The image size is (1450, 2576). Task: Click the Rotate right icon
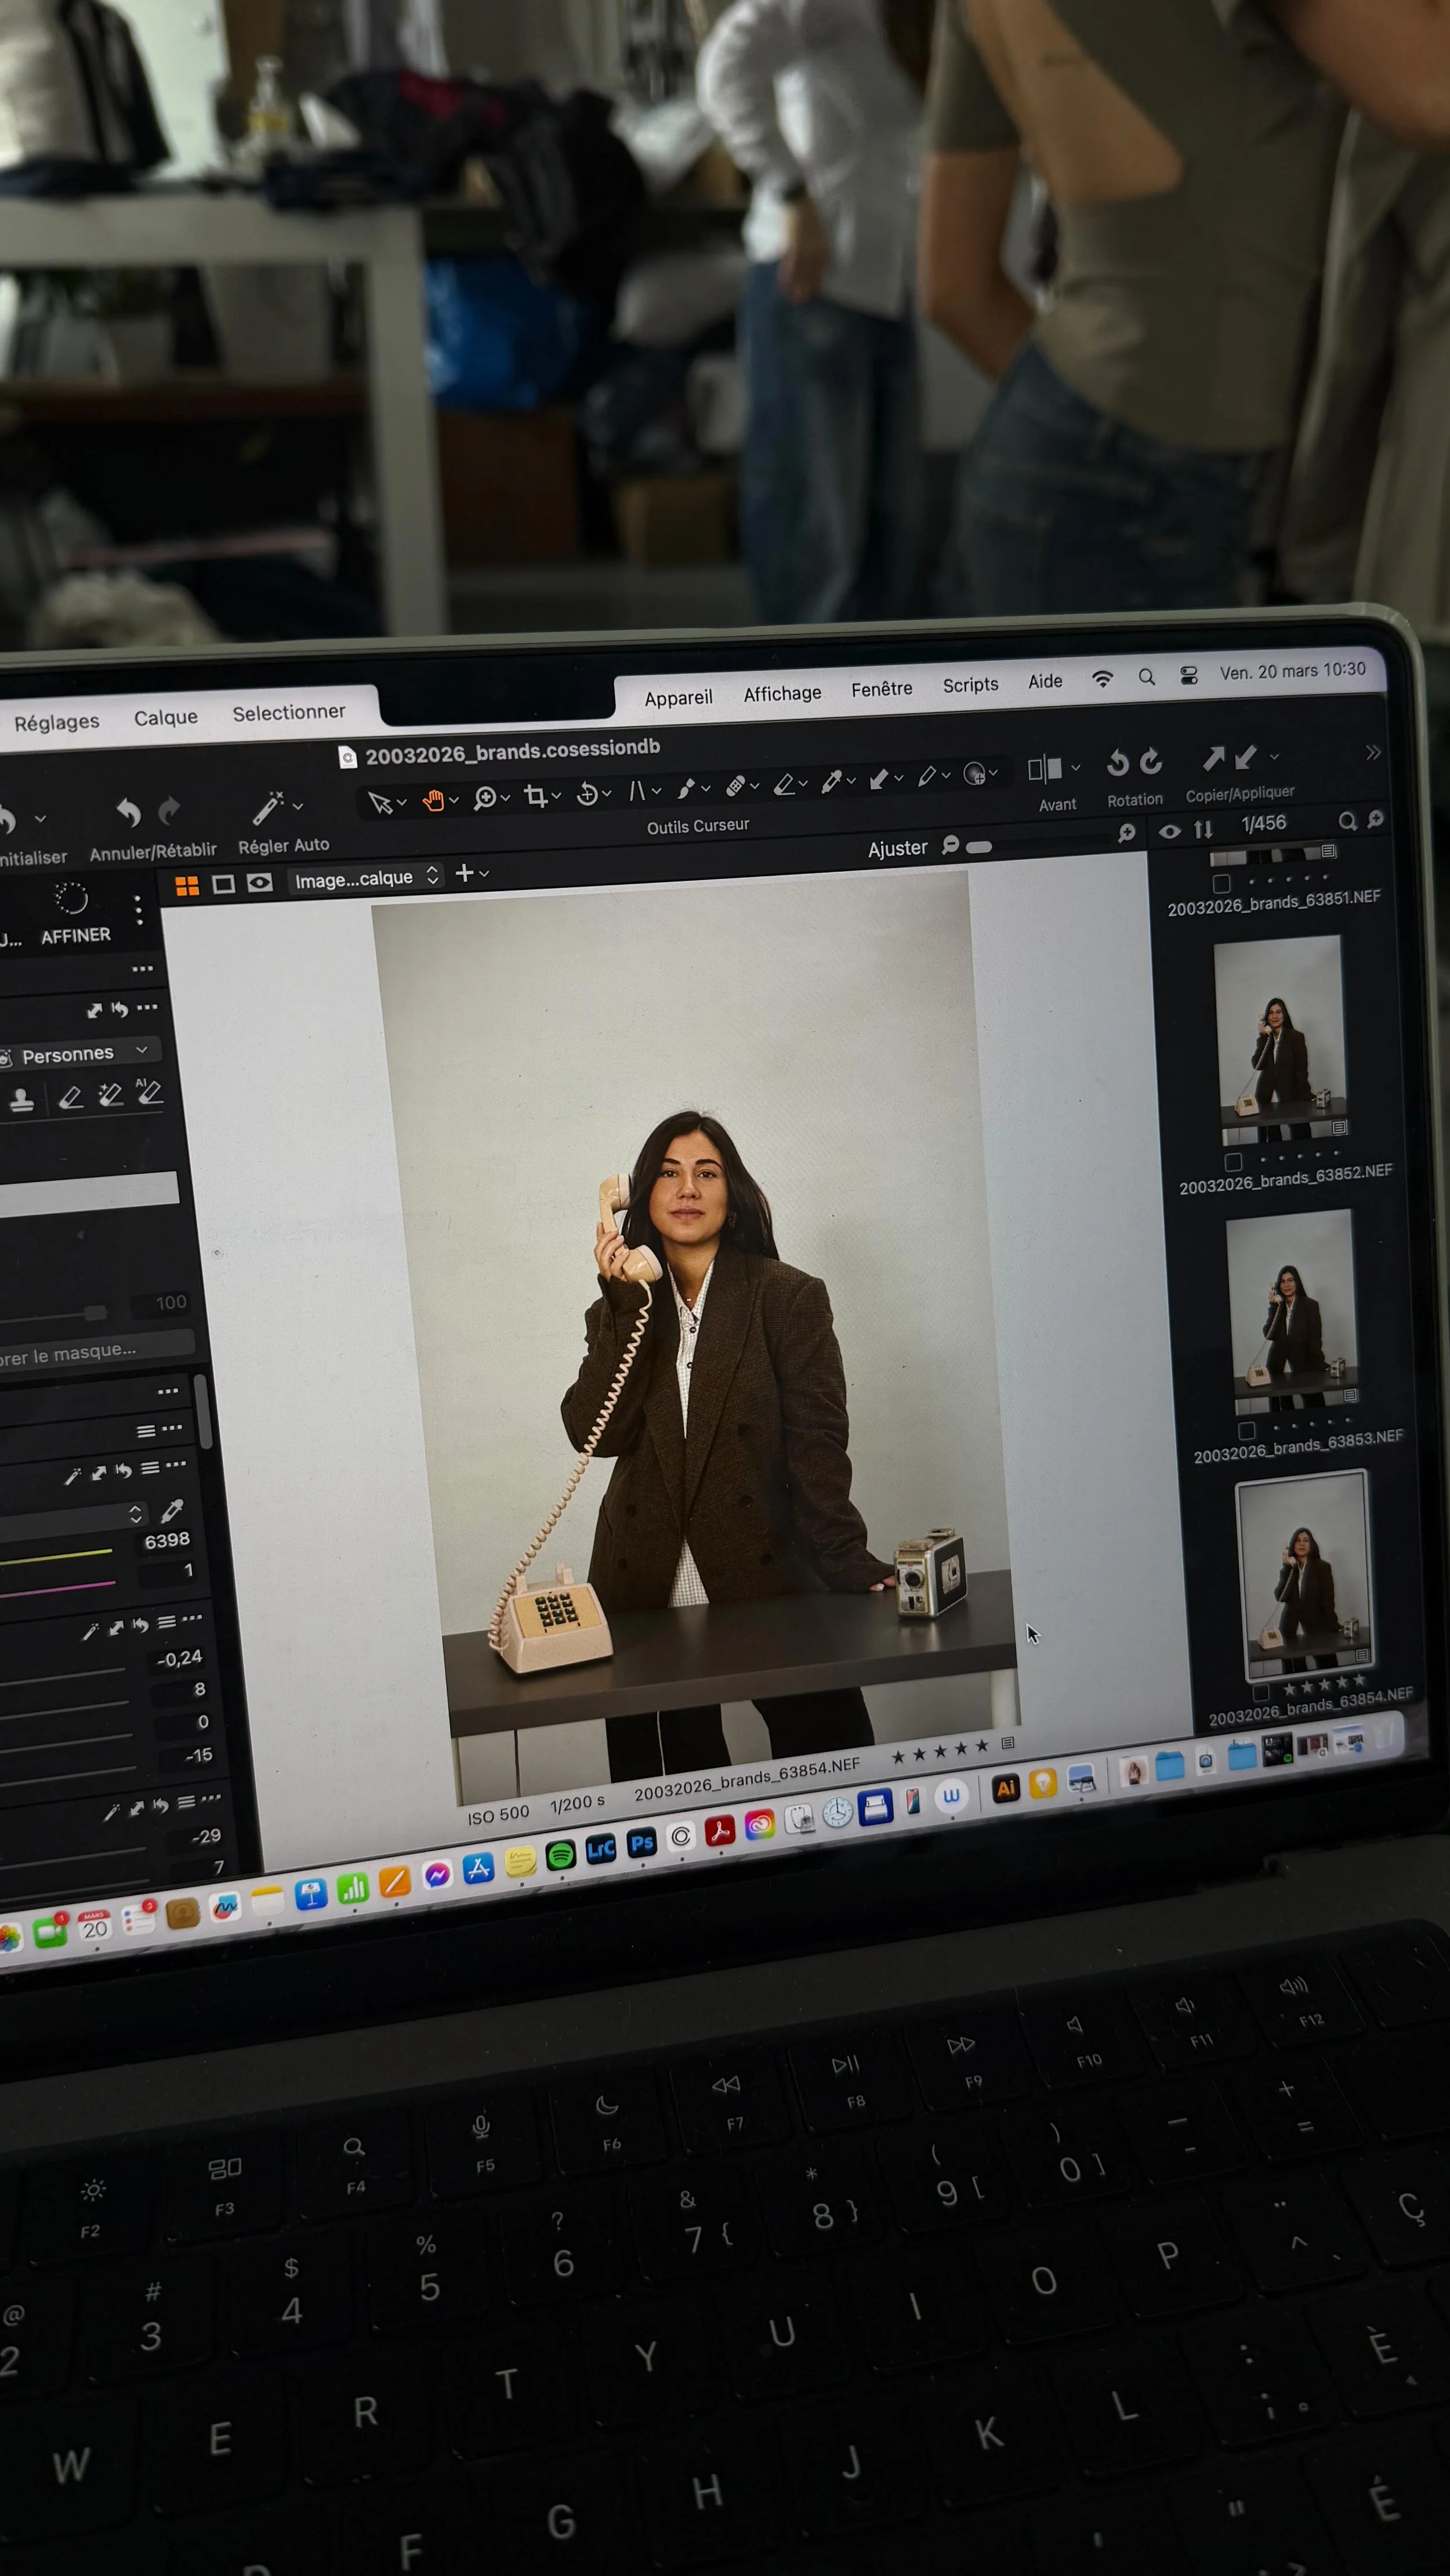point(1151,762)
